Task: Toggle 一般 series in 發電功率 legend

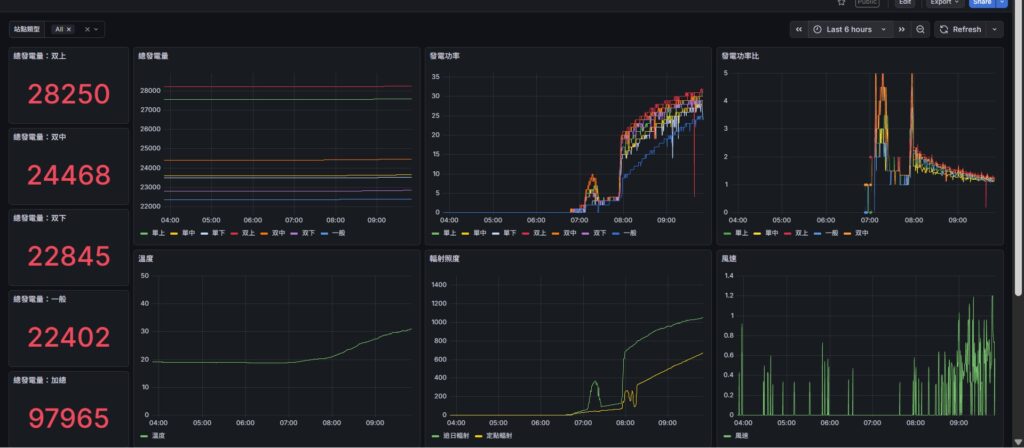Action: (x=624, y=233)
